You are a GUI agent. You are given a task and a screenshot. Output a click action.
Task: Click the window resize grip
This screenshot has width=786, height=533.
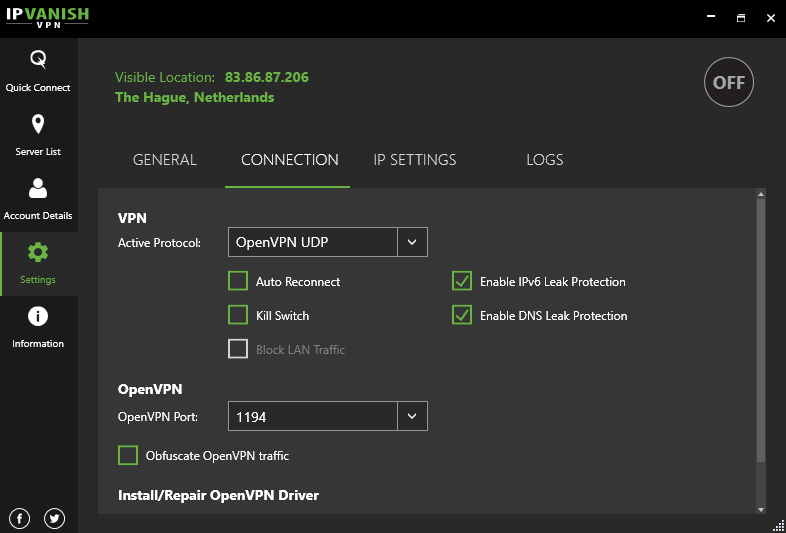[778, 525]
